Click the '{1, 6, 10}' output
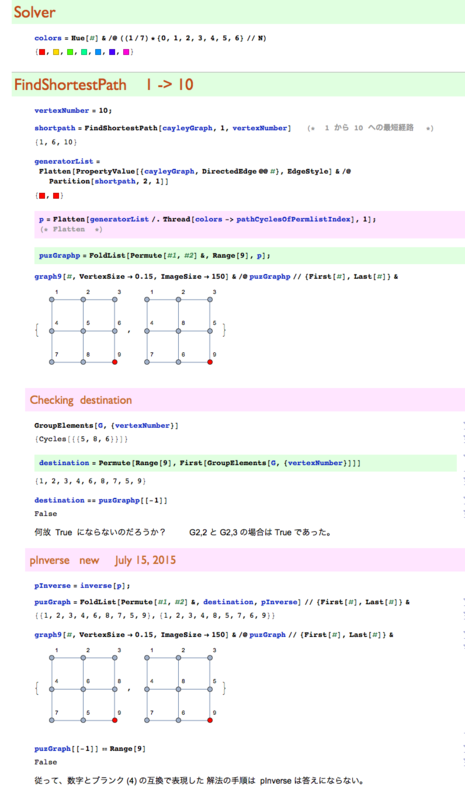This screenshot has width=465, height=800. 56,142
